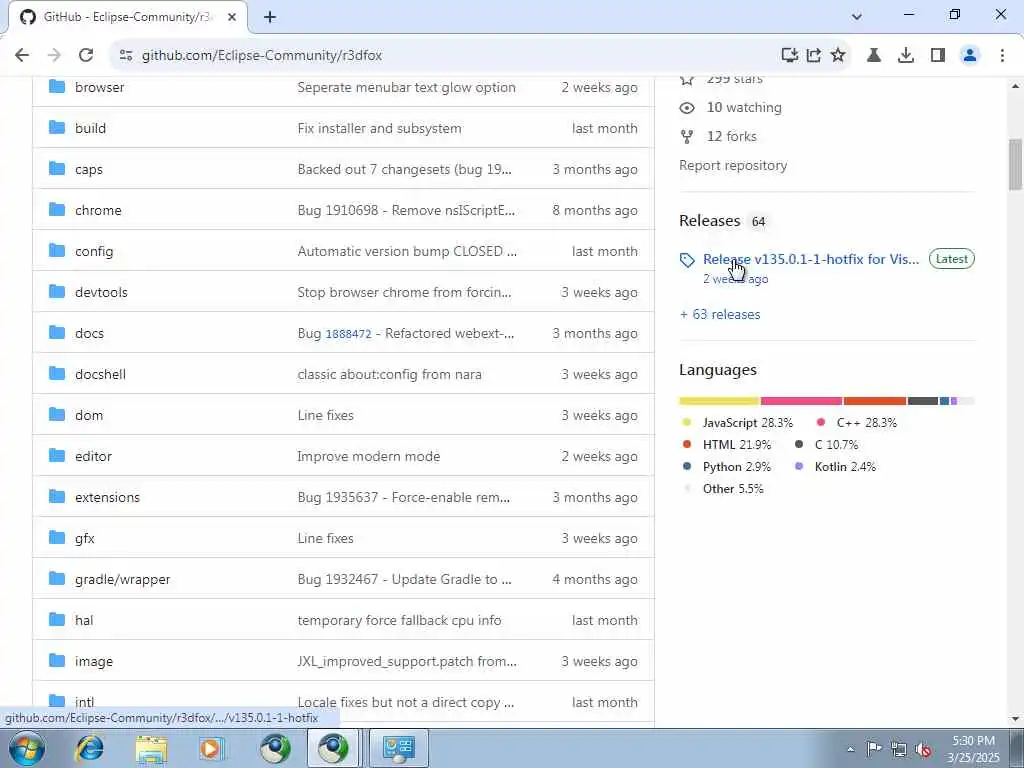Open the gfx folder
Image resolution: width=1024 pixels, height=768 pixels.
85,539
